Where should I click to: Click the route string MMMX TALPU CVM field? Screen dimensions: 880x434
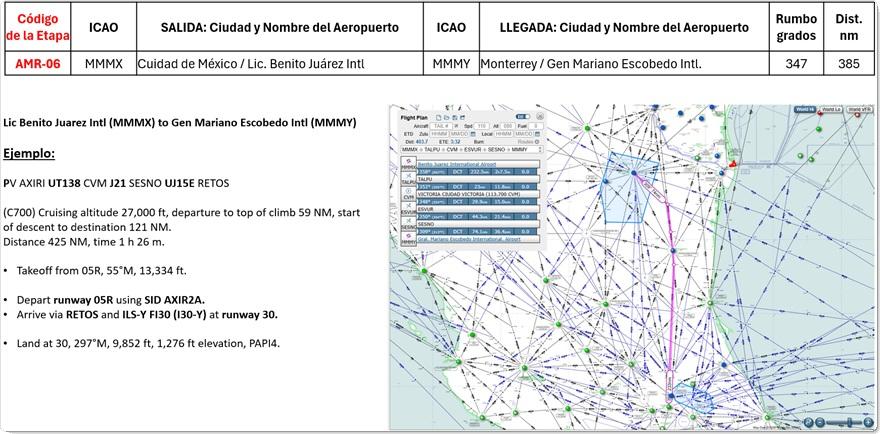(x=472, y=149)
